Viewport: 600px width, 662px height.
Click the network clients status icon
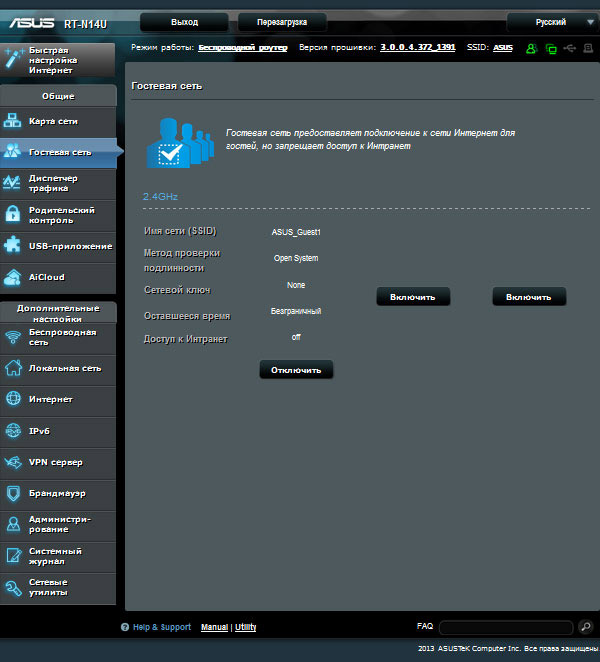(550, 48)
